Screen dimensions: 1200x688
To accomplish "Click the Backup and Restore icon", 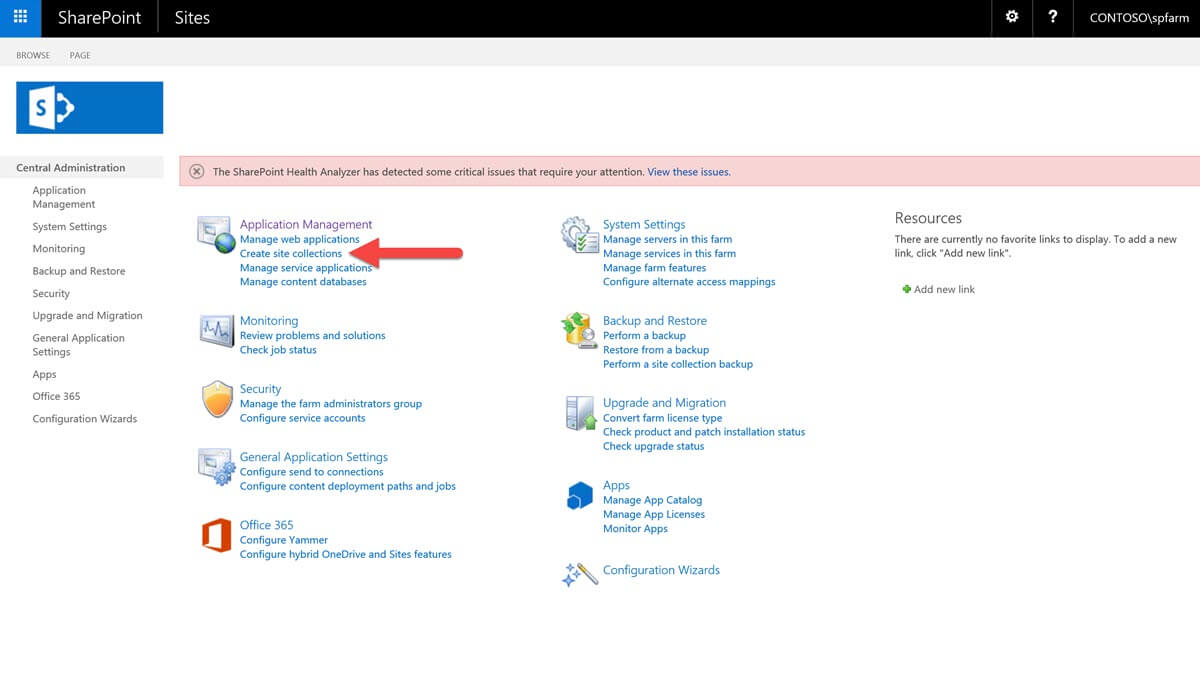I will pos(580,330).
